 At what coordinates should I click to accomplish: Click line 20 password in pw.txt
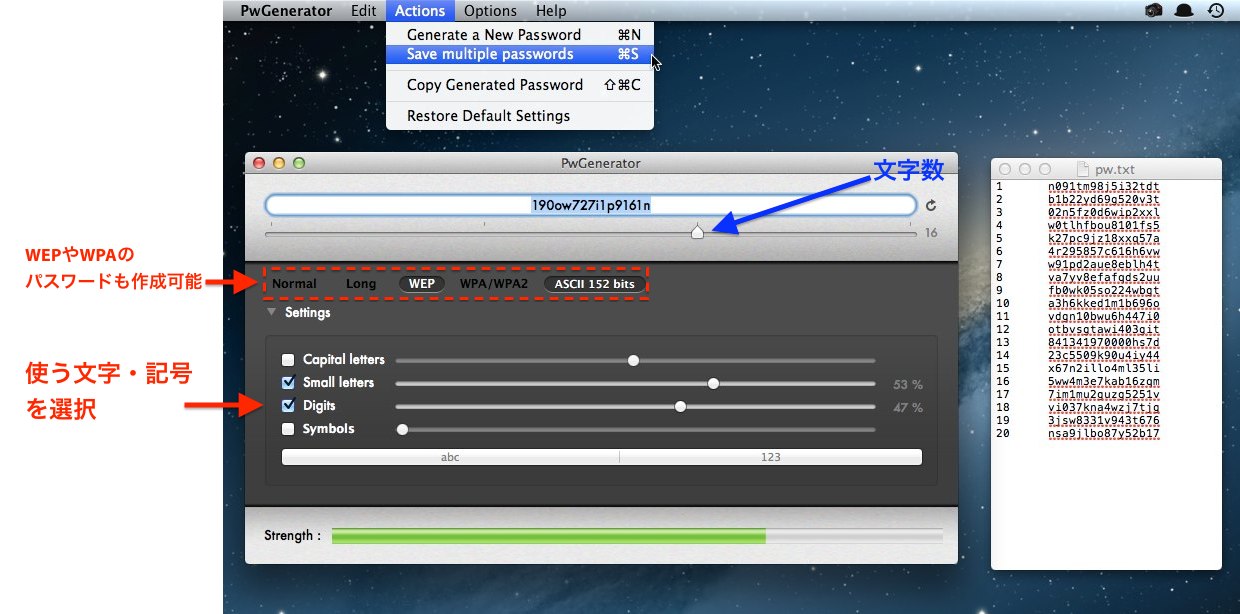[x=1104, y=434]
